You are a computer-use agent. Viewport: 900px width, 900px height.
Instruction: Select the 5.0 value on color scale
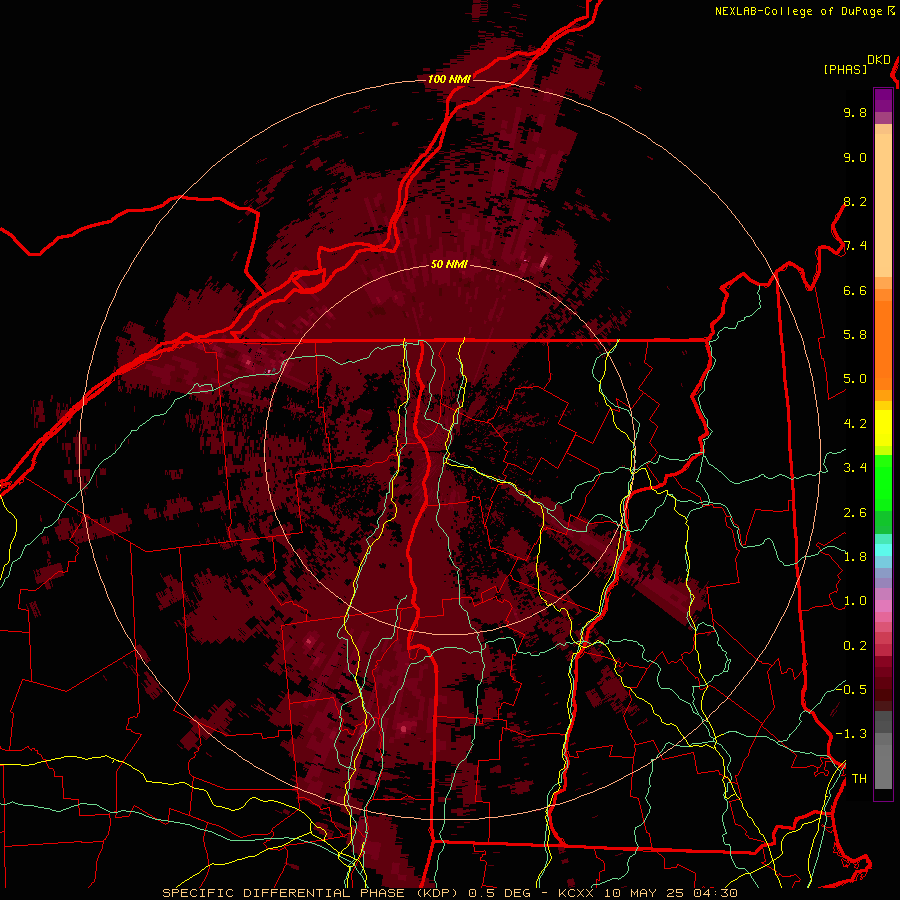[855, 379]
